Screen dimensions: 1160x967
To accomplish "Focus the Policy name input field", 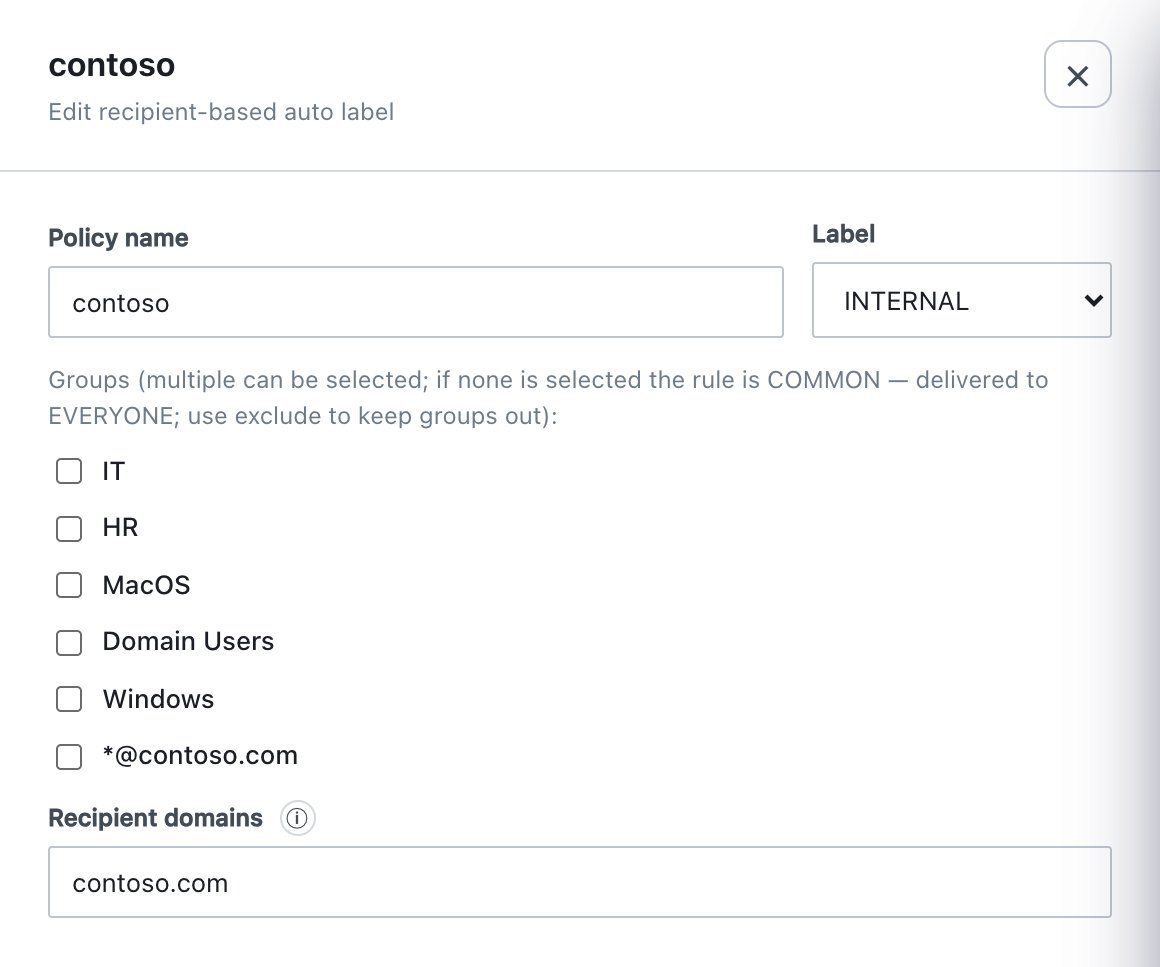I will tap(416, 302).
